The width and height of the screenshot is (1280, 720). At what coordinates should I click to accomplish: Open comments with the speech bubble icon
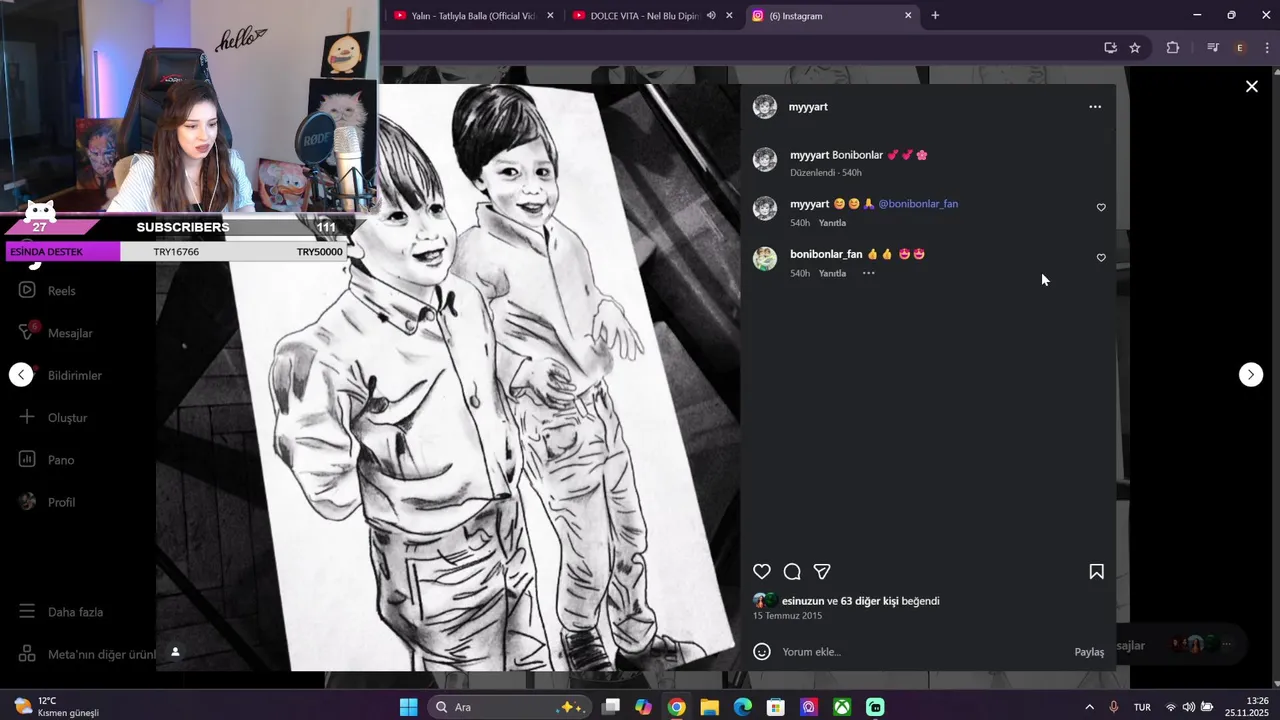792,572
